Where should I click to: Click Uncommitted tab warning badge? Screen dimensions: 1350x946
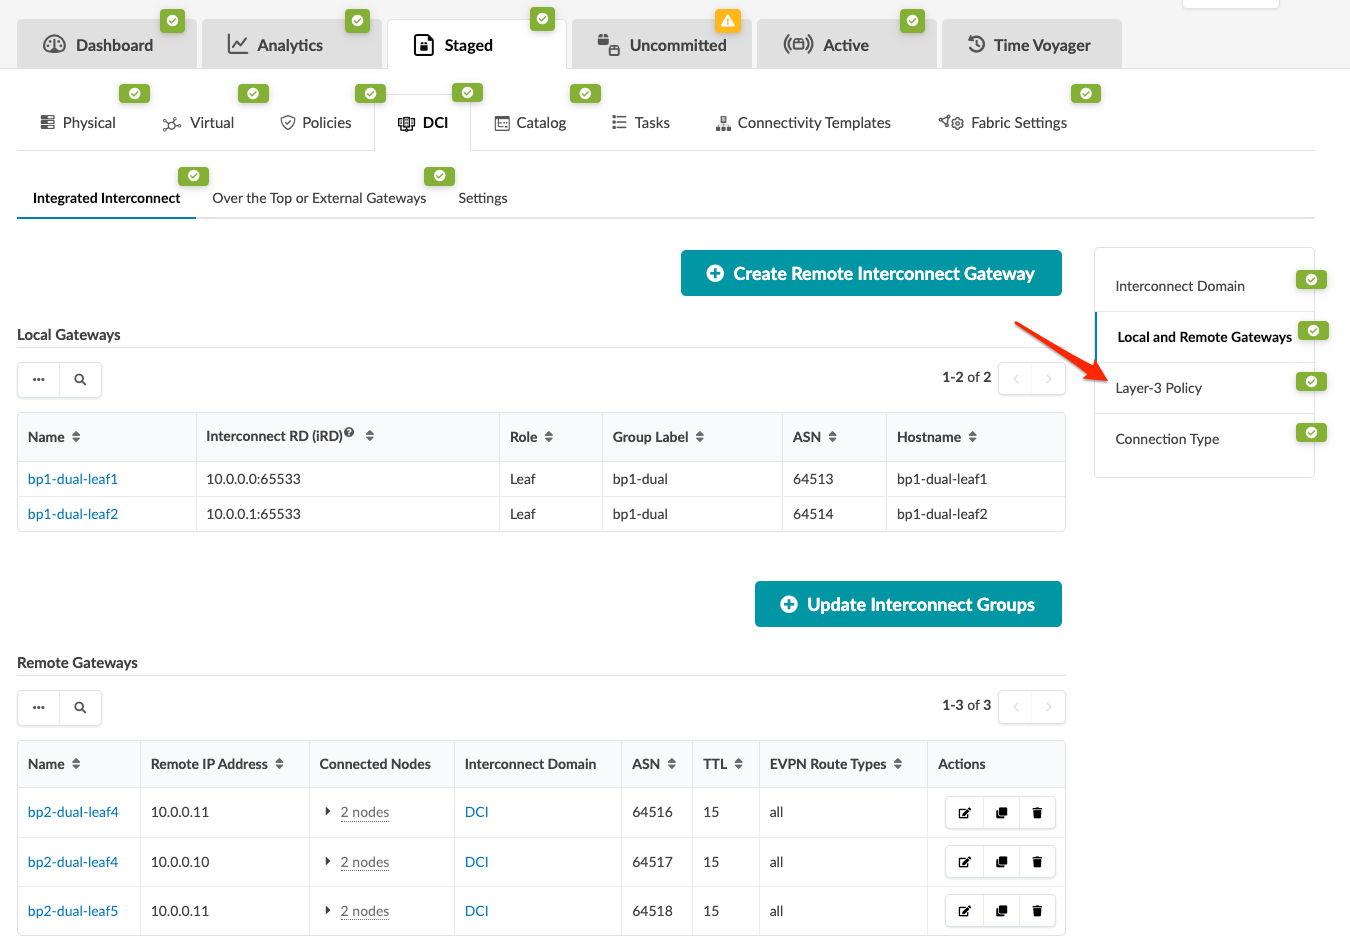point(728,21)
